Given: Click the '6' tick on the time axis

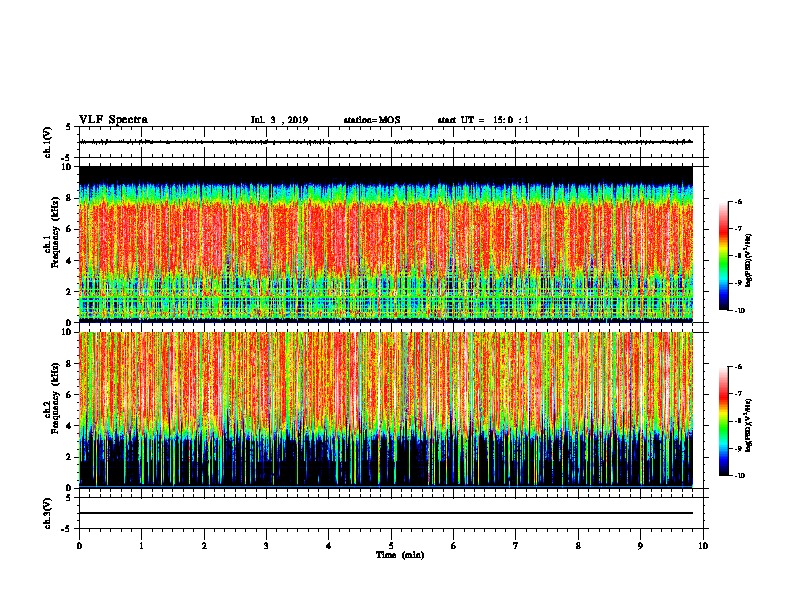Looking at the screenshot, I should pyautogui.click(x=454, y=546).
